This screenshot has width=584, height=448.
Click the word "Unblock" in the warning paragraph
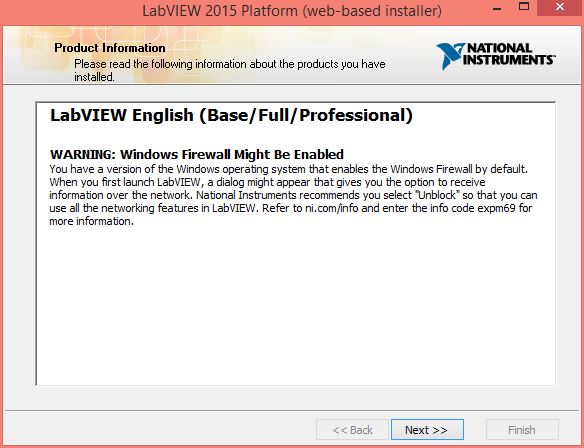click(x=437, y=195)
